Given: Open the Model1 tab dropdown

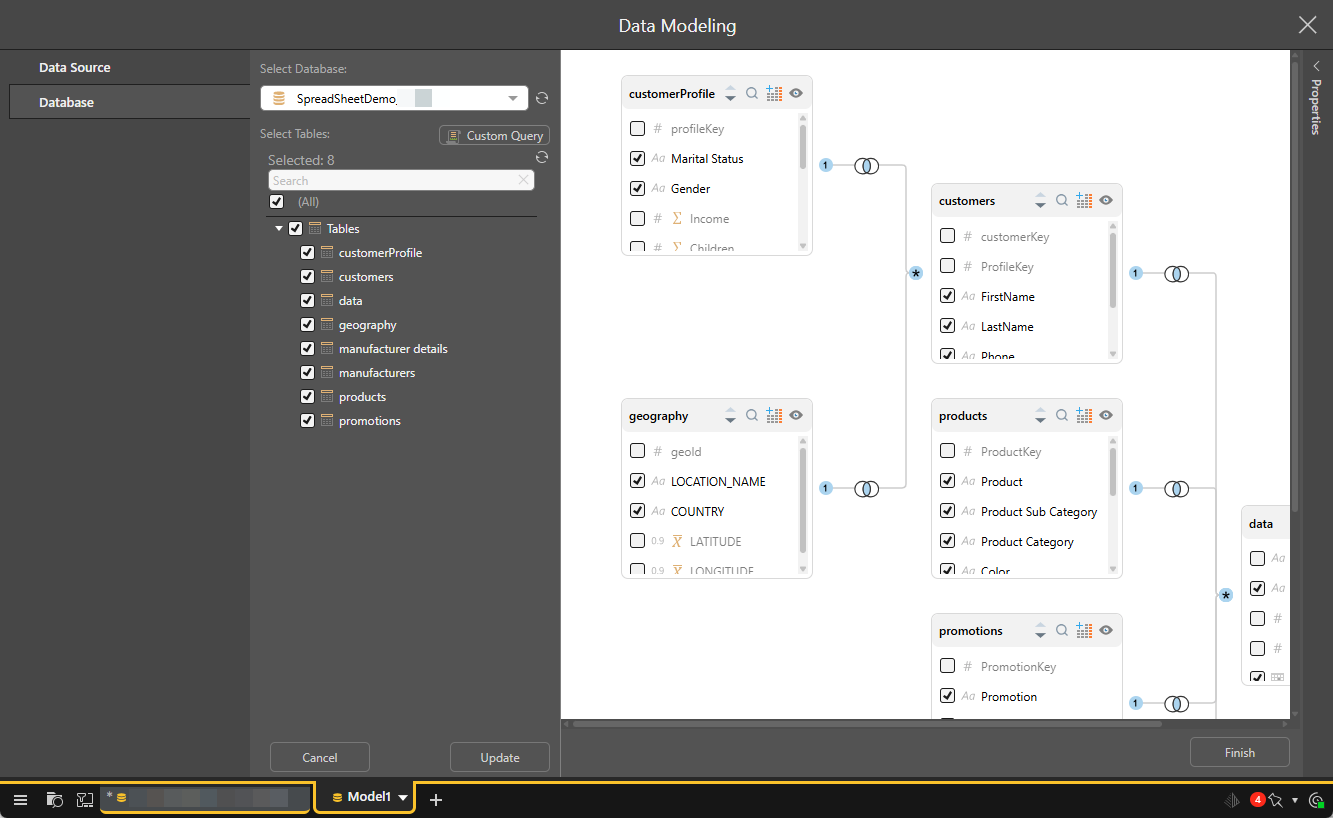Looking at the screenshot, I should coord(404,798).
